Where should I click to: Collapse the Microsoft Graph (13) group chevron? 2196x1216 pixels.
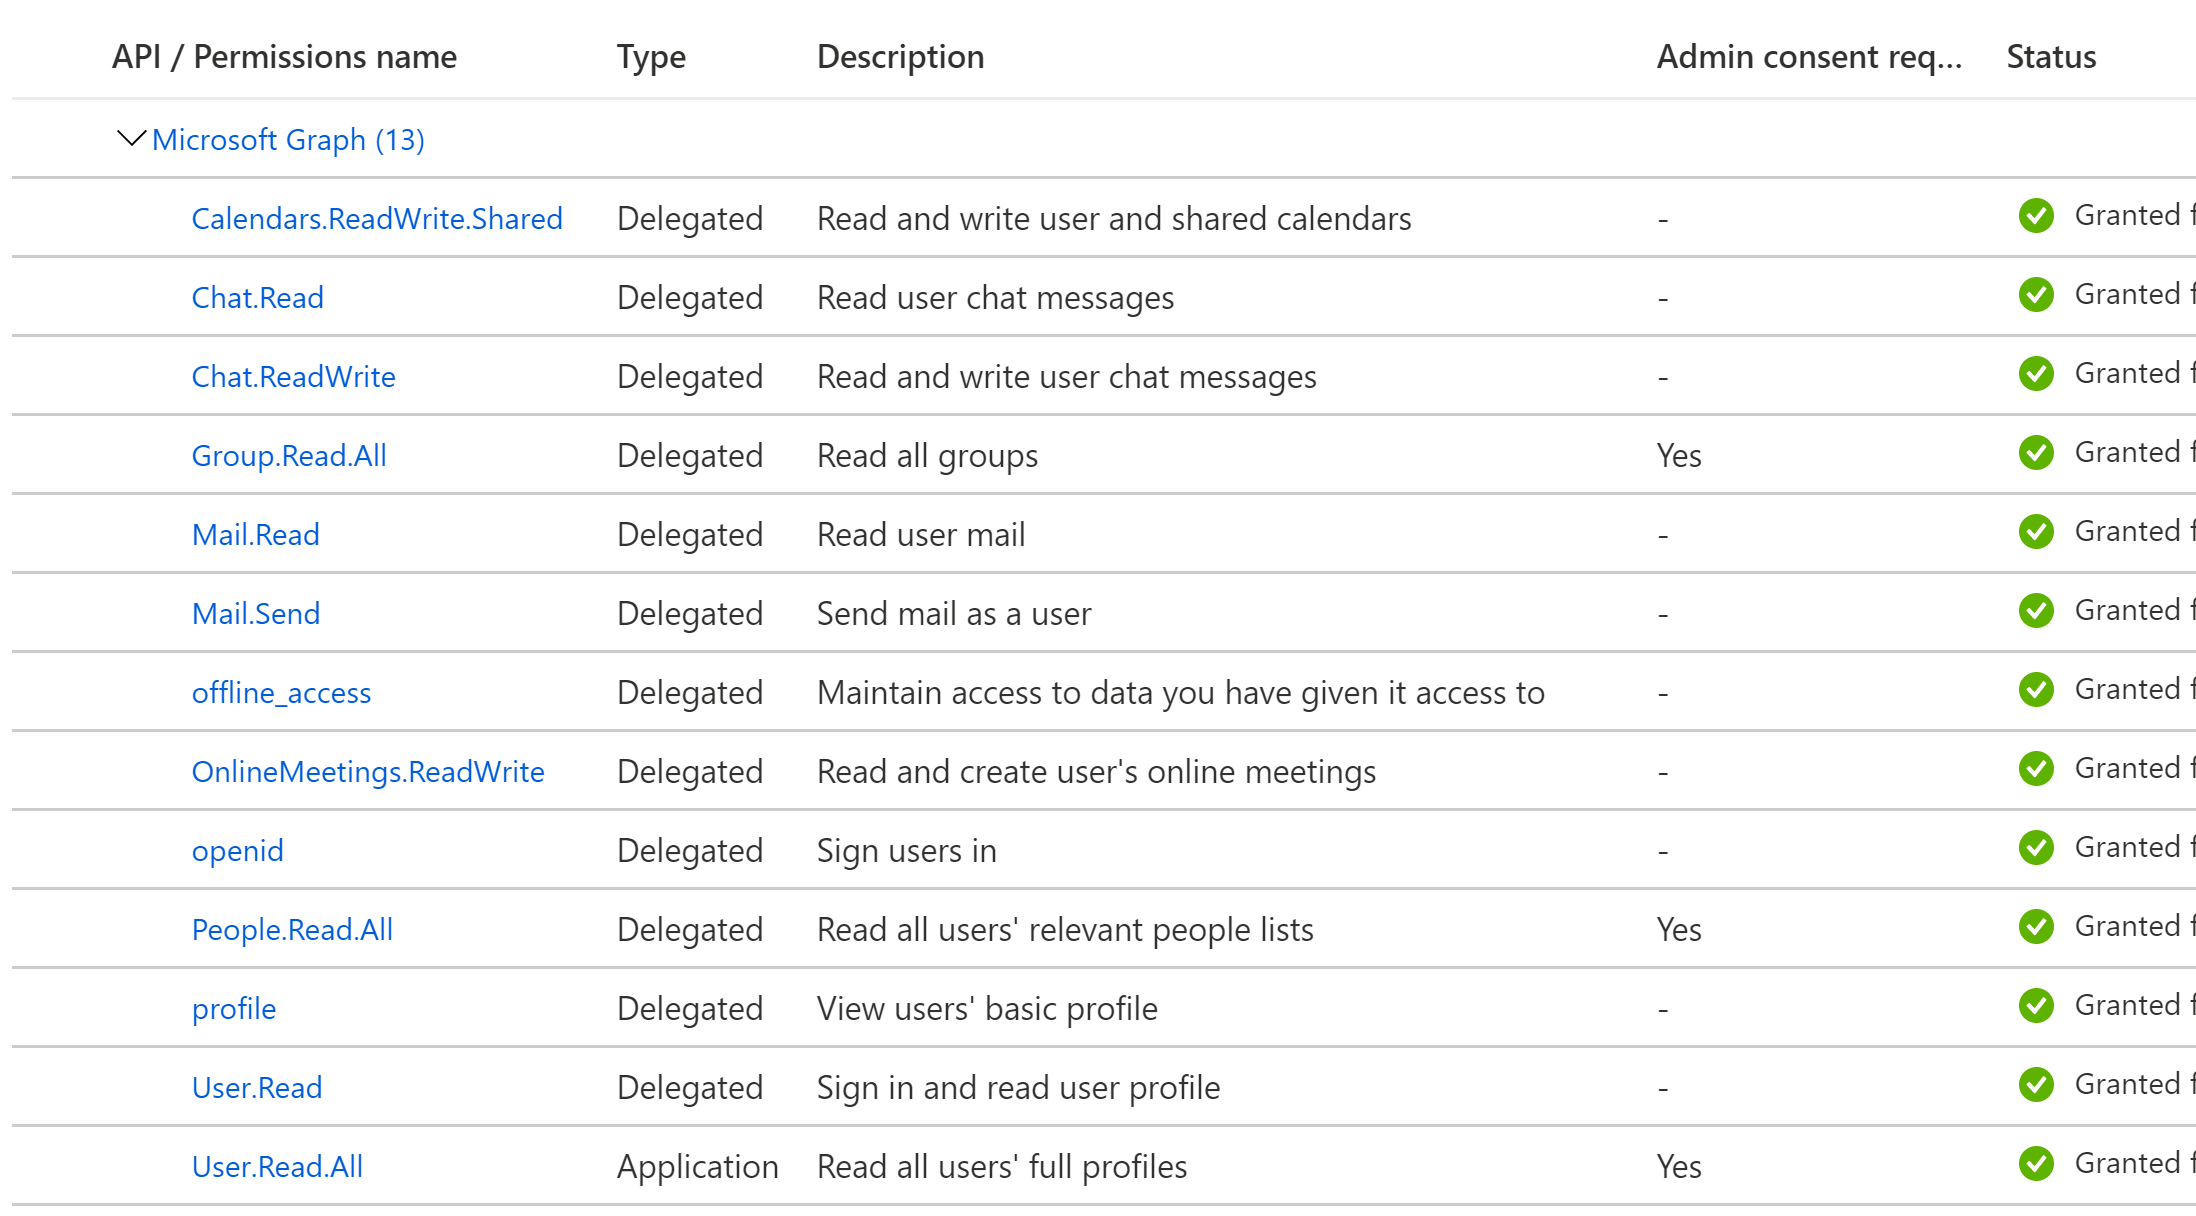tap(131, 139)
